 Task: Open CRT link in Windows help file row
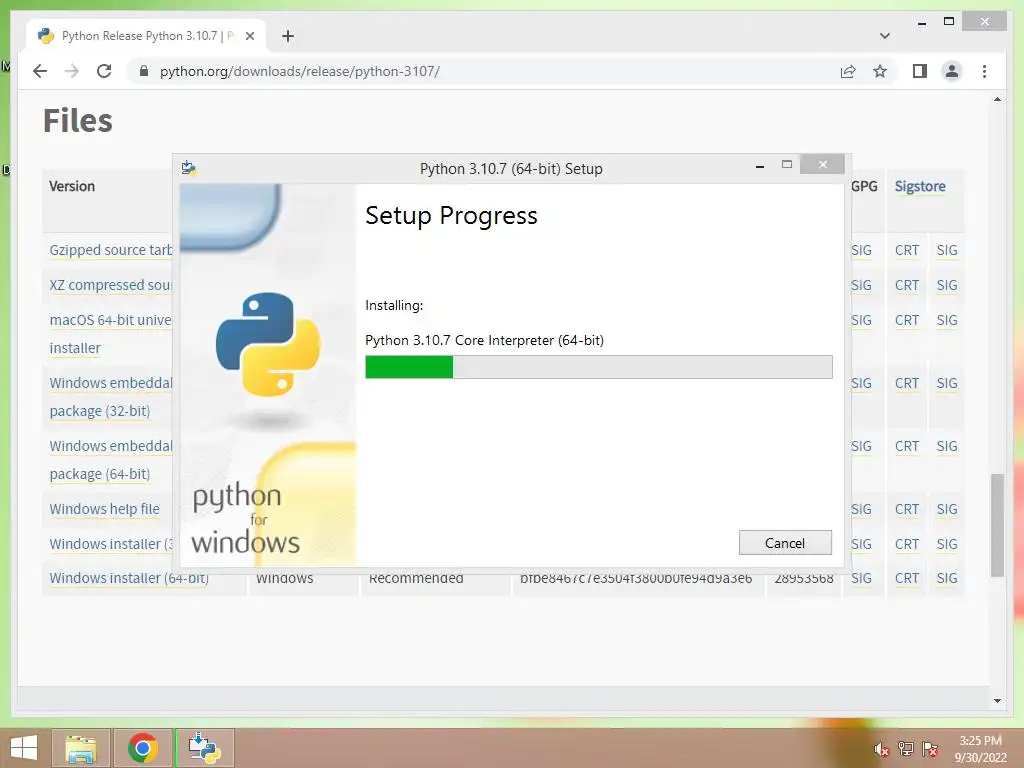(906, 509)
